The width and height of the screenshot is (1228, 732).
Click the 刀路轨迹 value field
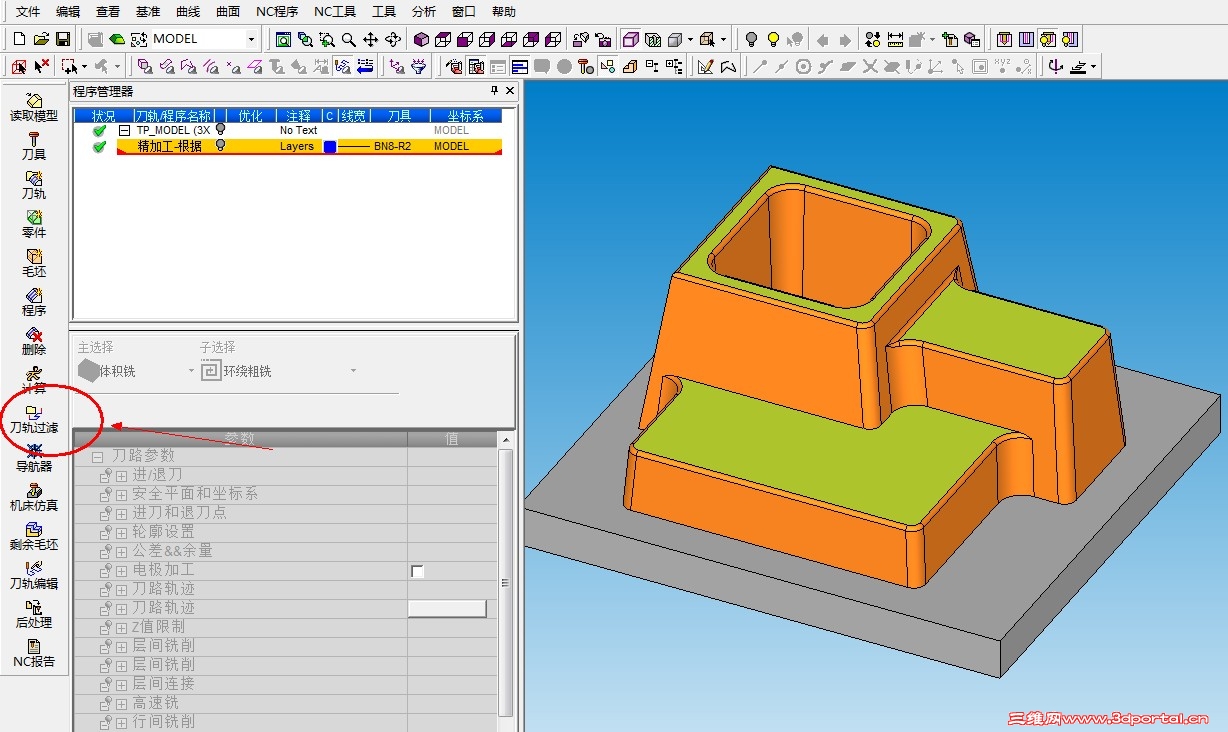click(x=447, y=609)
